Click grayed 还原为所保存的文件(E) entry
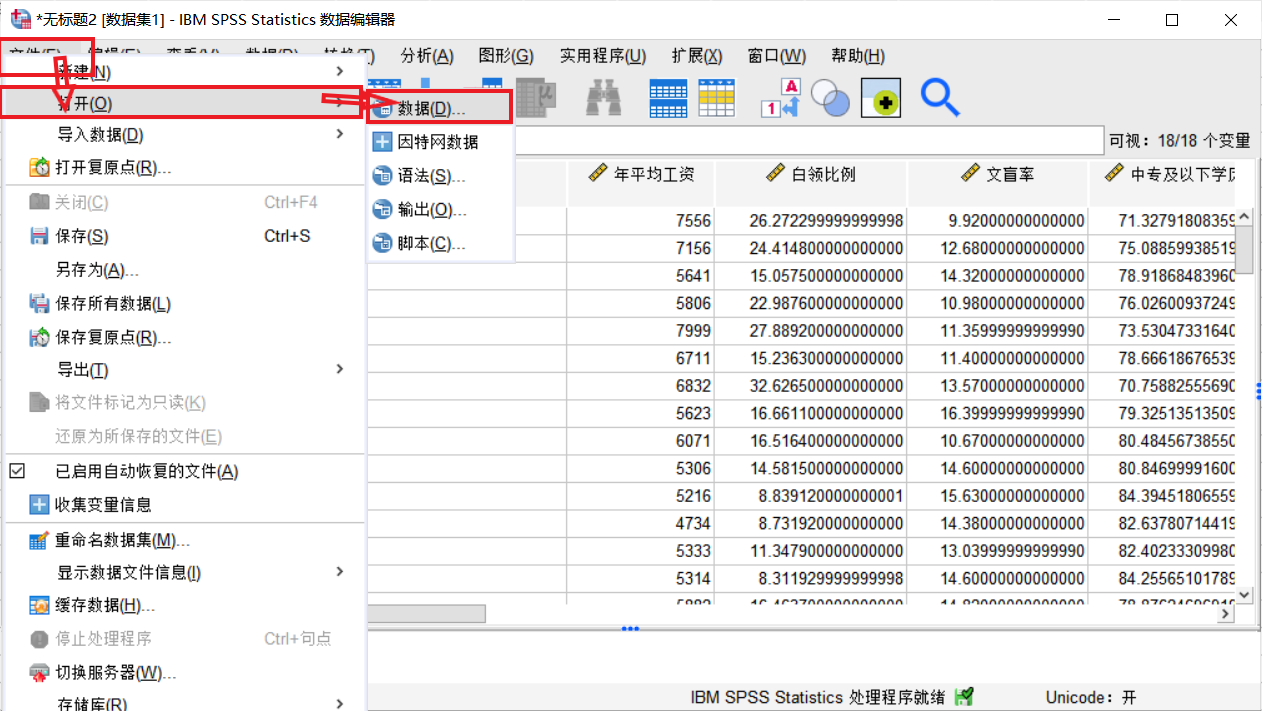Viewport: 1262px width, 711px height. point(183,436)
